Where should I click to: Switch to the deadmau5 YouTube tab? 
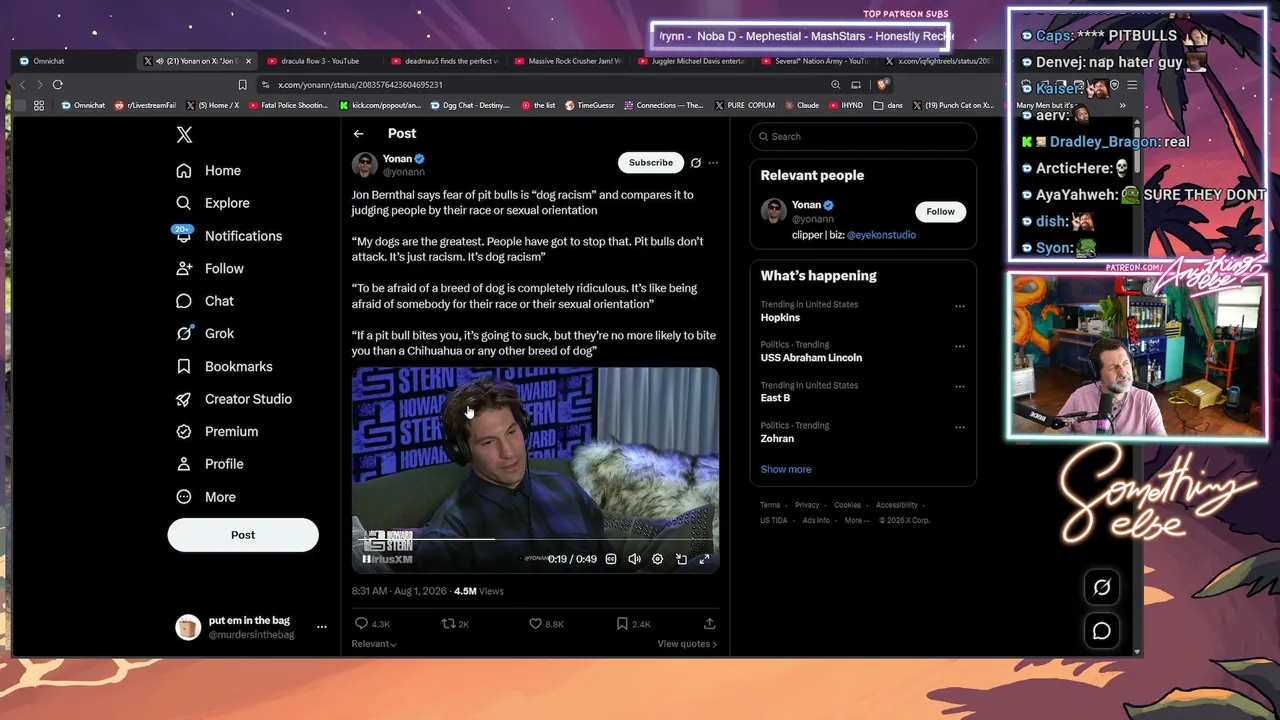[444, 61]
